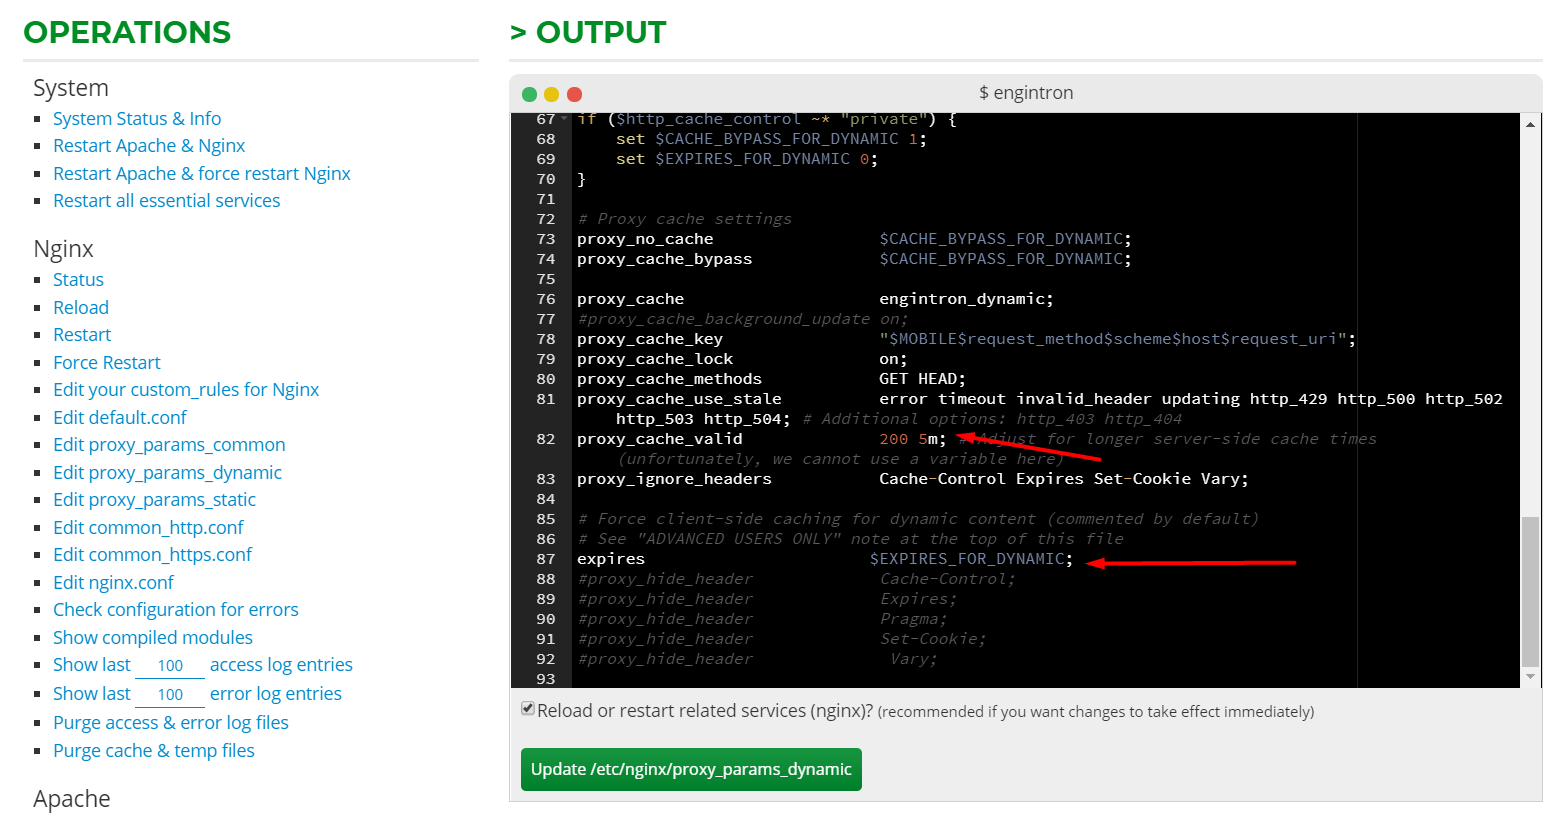This screenshot has height=815, width=1548.
Task: Click Purge access & error log files
Action: click(171, 723)
